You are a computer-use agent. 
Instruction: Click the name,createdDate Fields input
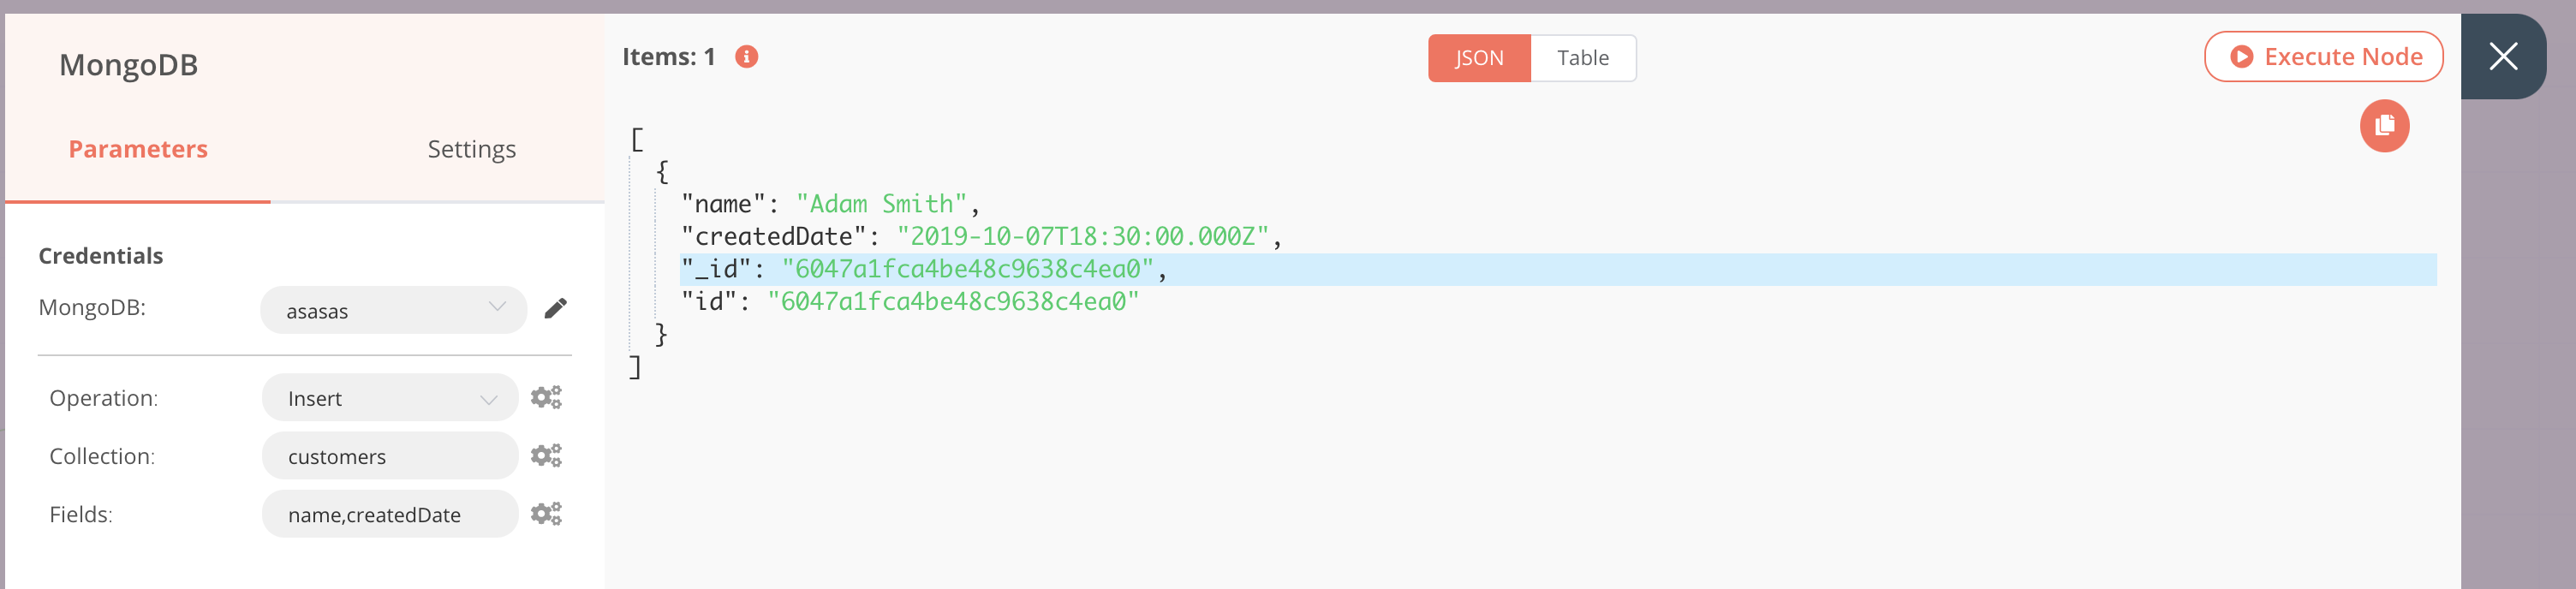tap(390, 514)
